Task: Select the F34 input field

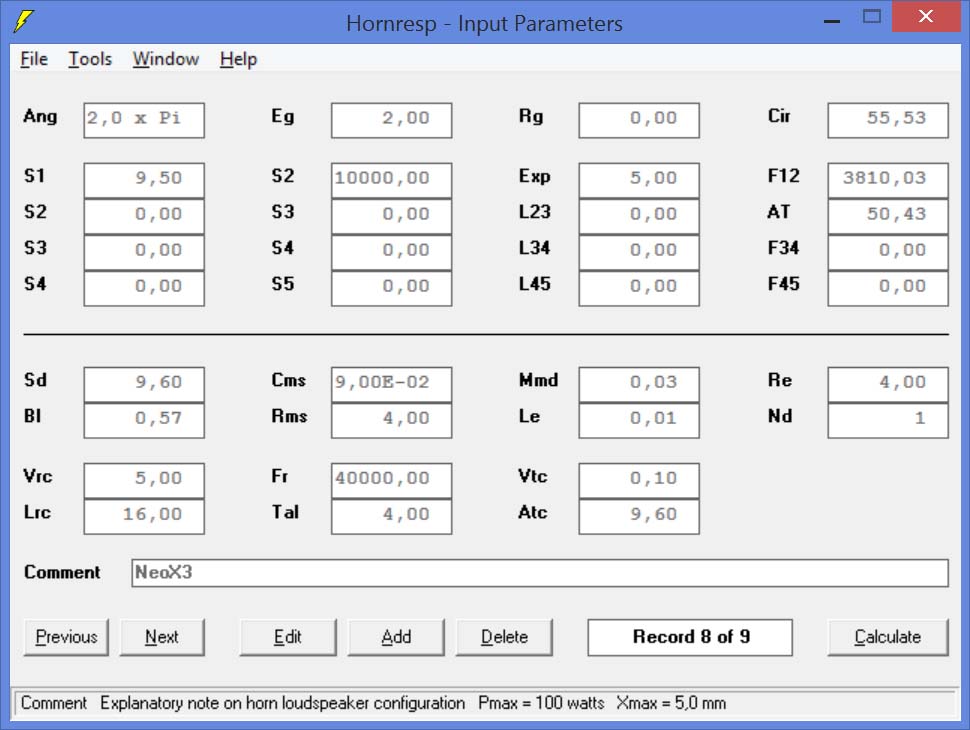Action: (x=888, y=252)
